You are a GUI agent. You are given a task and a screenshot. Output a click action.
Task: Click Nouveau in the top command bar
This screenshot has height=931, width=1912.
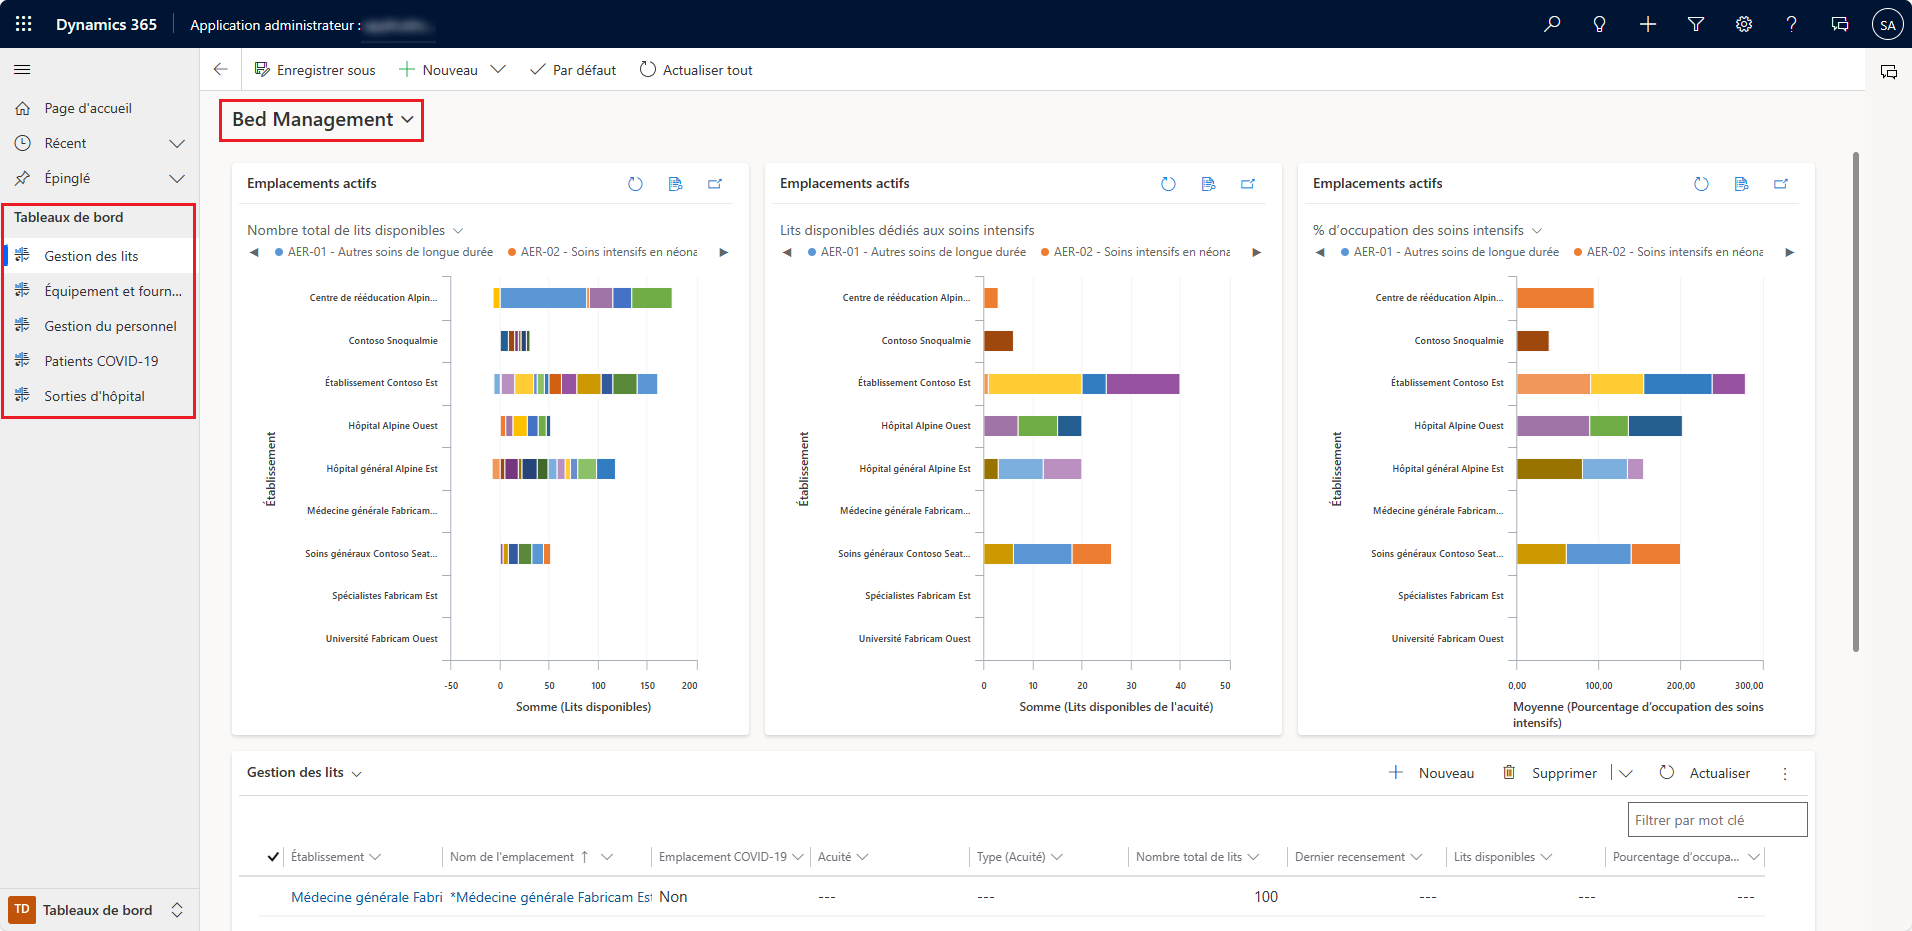pos(439,71)
